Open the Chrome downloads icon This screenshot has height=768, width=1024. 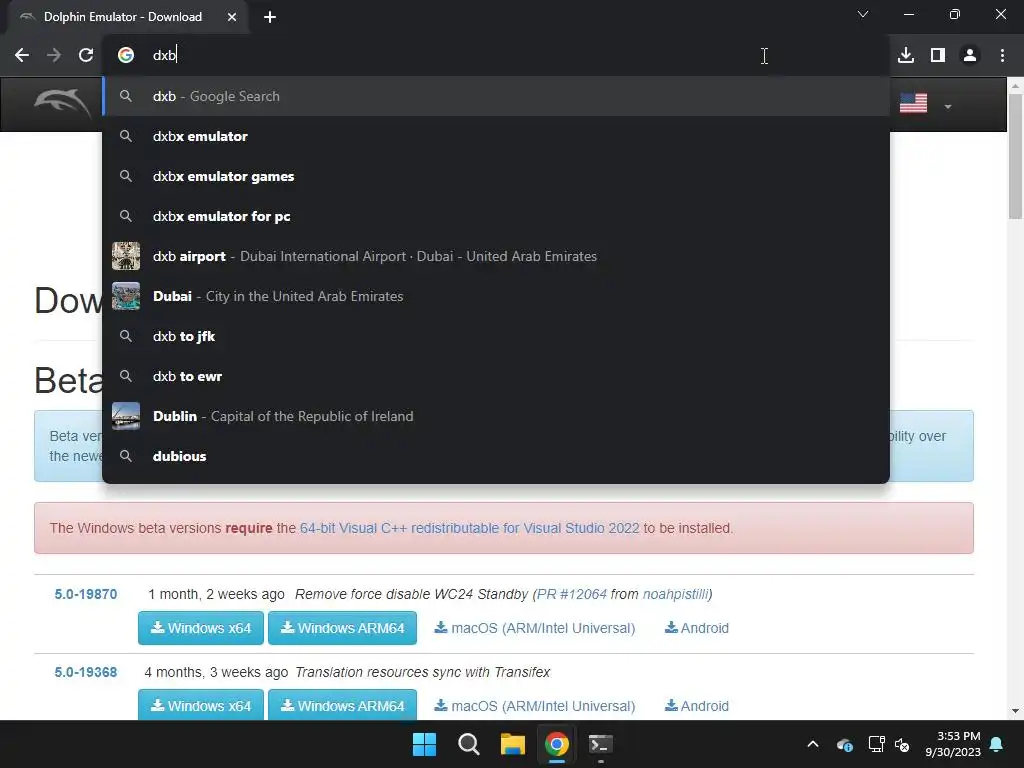[906, 56]
